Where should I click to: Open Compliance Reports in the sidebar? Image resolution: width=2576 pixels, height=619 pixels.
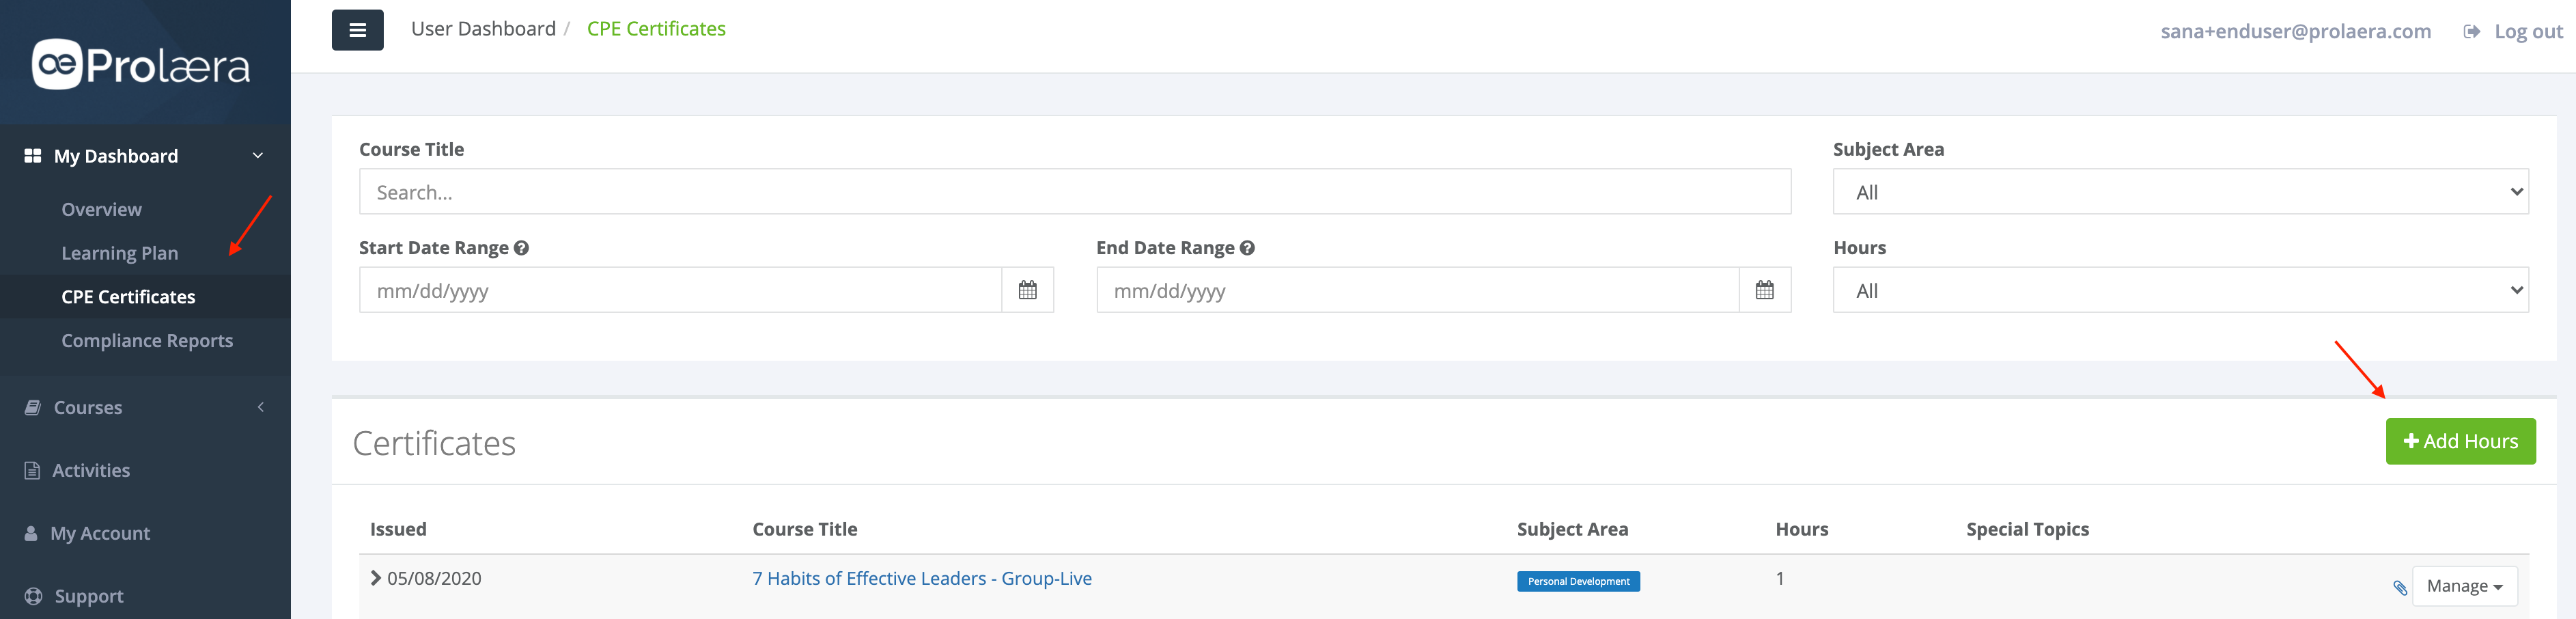tap(147, 341)
